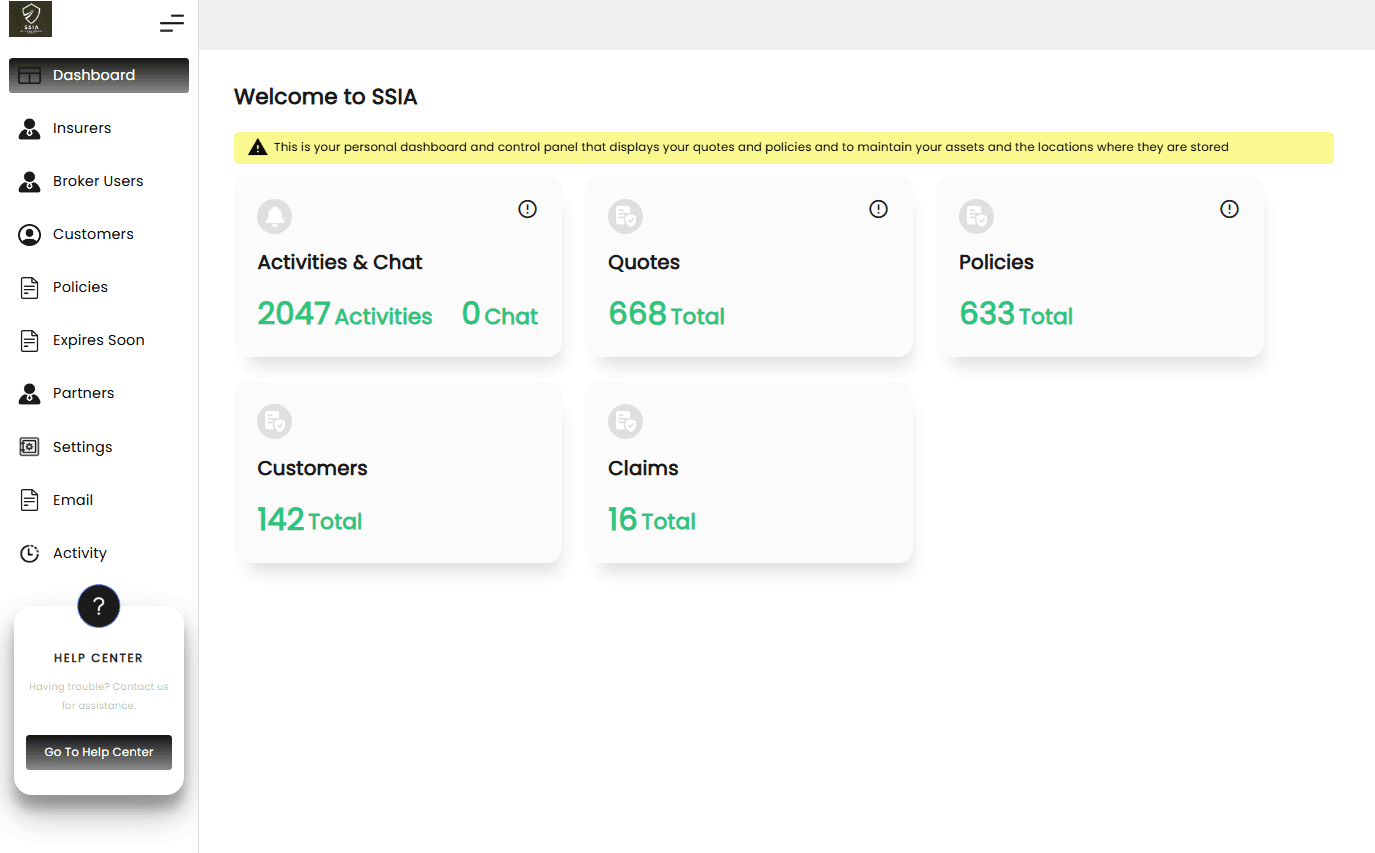
Task: Open the Insurers page from sidebar
Action: click(x=81, y=128)
